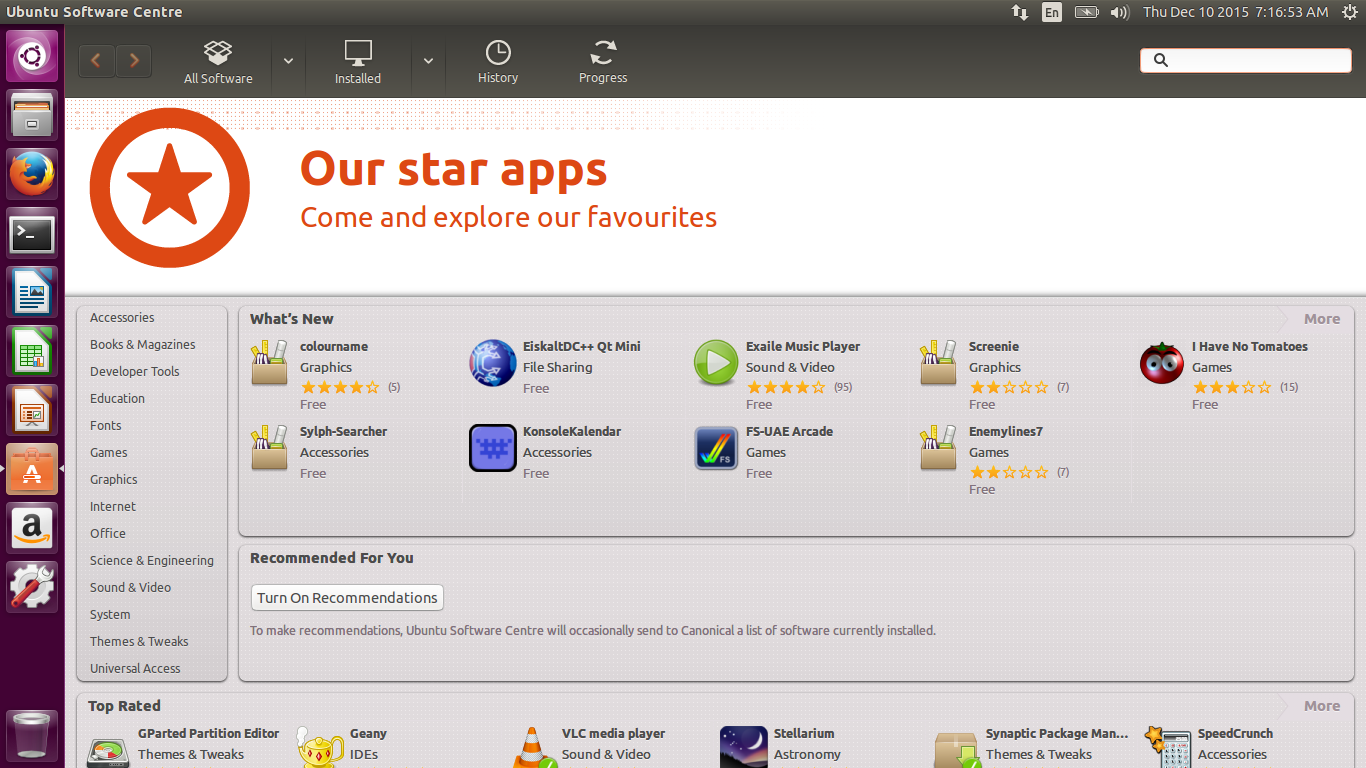Open the clock date and time menu
1366x768 pixels.
1236,12
